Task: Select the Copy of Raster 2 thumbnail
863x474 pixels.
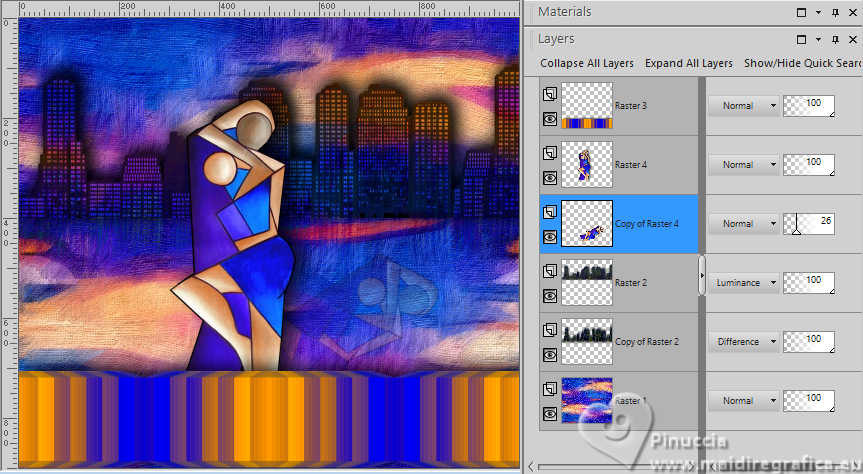Action: 587,341
